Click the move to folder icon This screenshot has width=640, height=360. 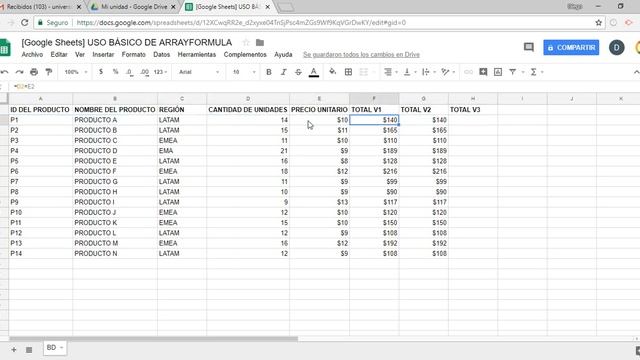point(260,42)
